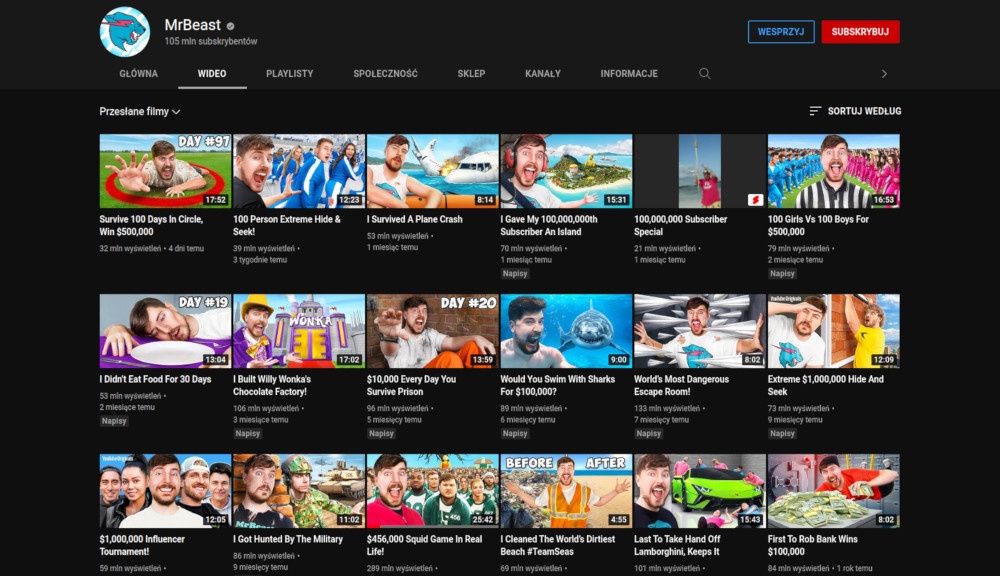Open $1,000,000 Influencer Tournament thumbnail
The image size is (1000, 576).
tap(165, 491)
